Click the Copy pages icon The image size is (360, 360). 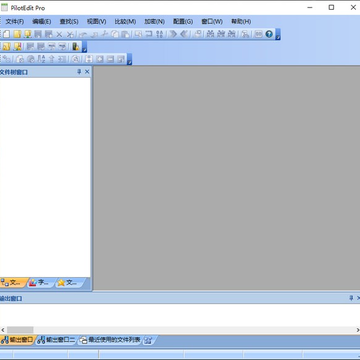point(115,34)
